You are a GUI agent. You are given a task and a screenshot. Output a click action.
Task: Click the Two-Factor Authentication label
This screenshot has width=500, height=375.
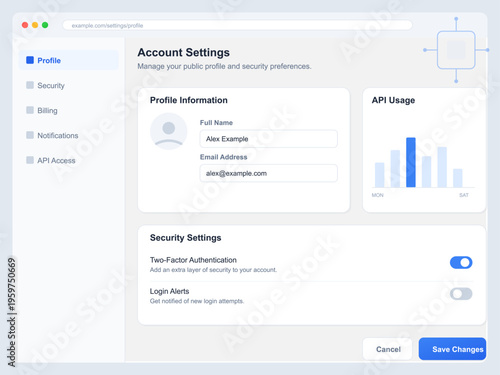point(193,260)
